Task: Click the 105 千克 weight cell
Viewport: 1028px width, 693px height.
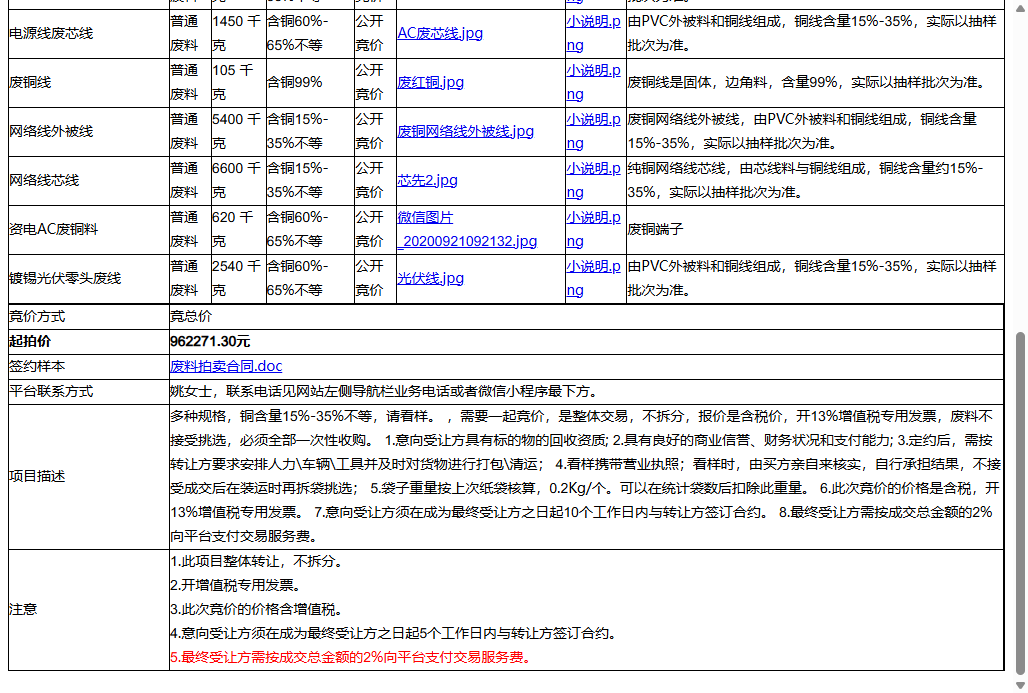Action: (x=238, y=83)
